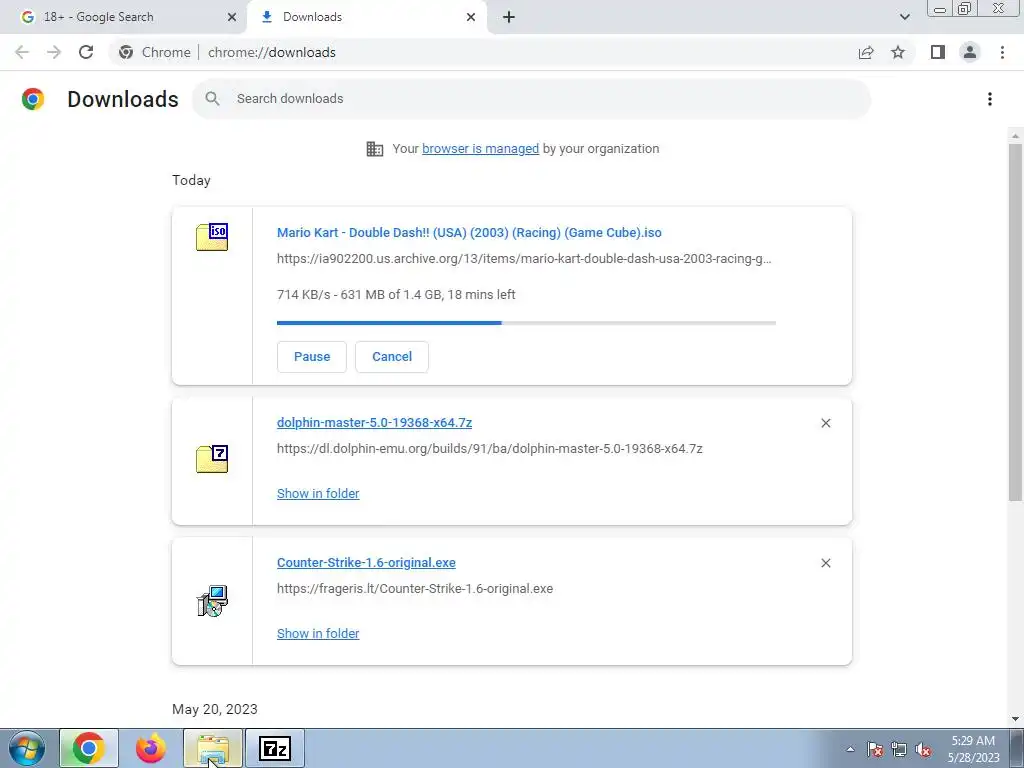Open the Counter-Strike-1.6-original.exe link
Image resolution: width=1024 pixels, height=768 pixels.
366,562
